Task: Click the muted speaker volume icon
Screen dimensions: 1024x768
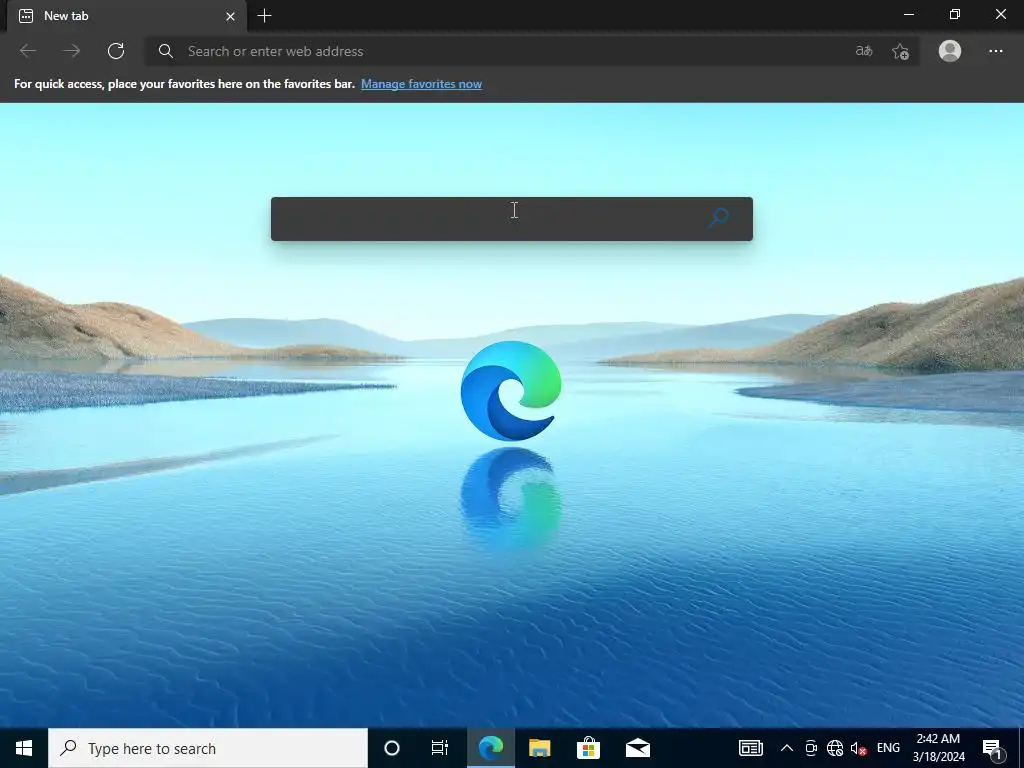Action: [858, 748]
